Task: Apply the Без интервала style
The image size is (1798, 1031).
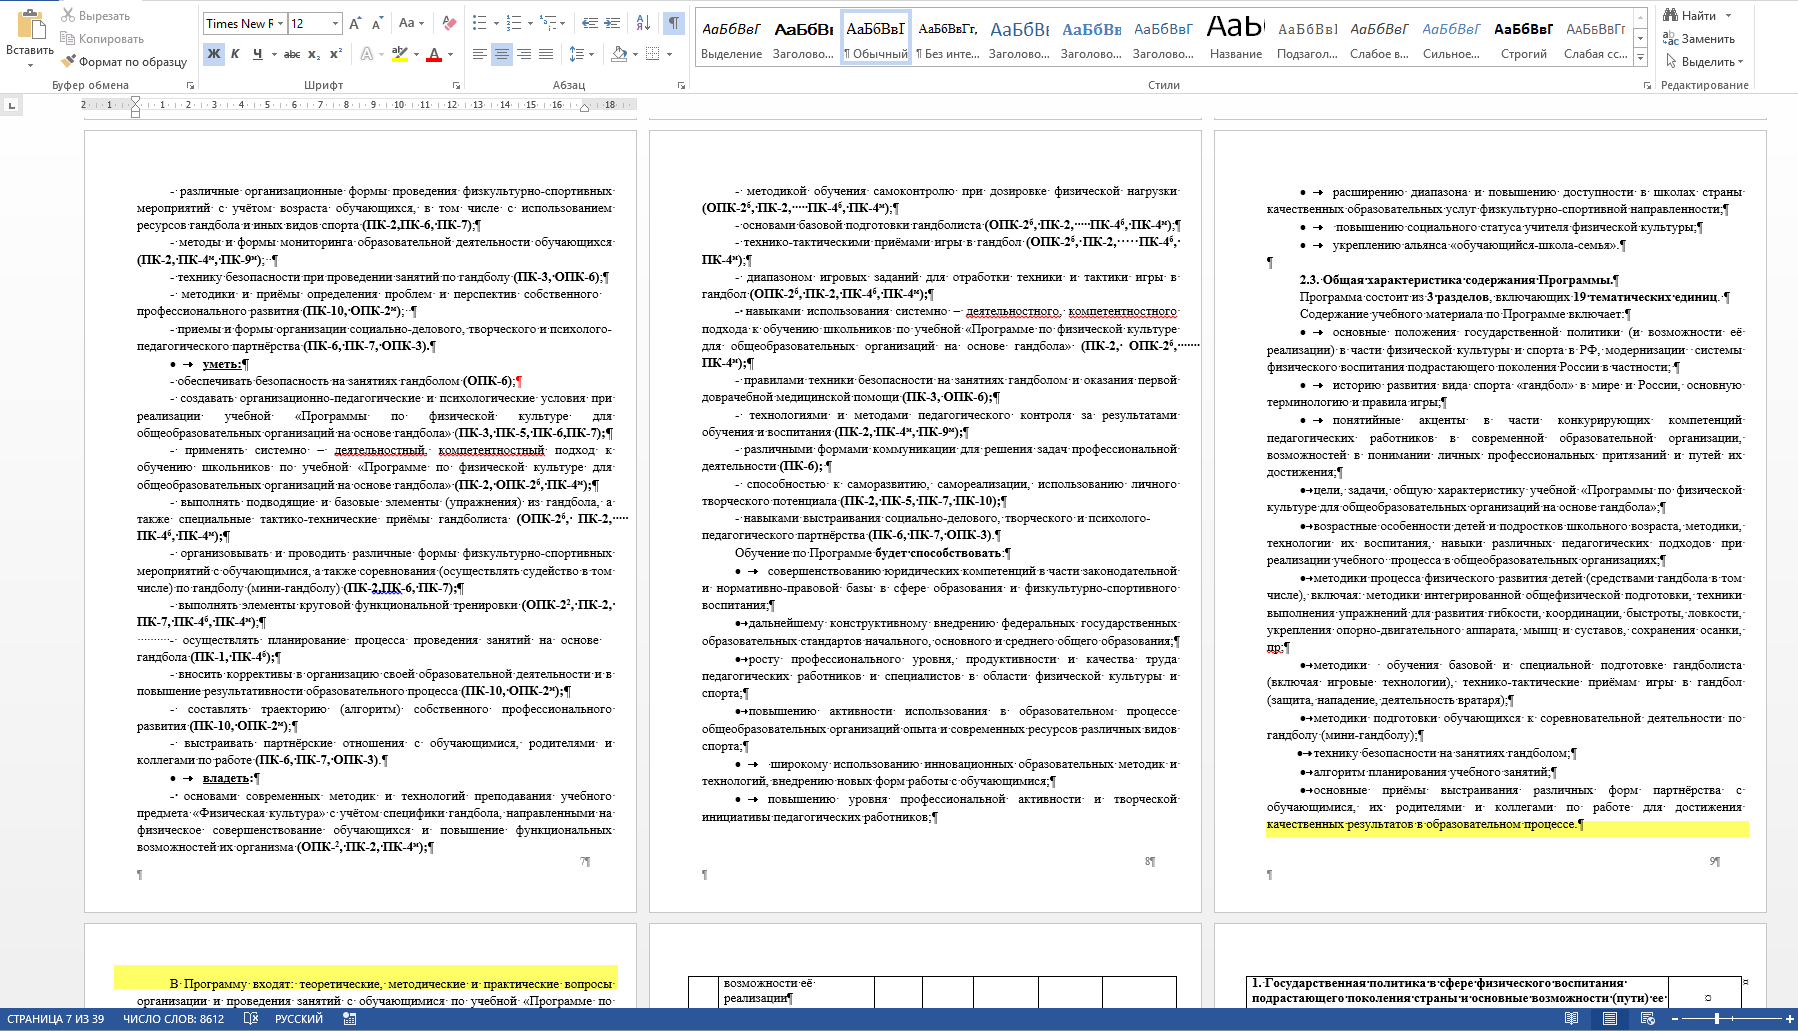Action: pyautogui.click(x=948, y=38)
